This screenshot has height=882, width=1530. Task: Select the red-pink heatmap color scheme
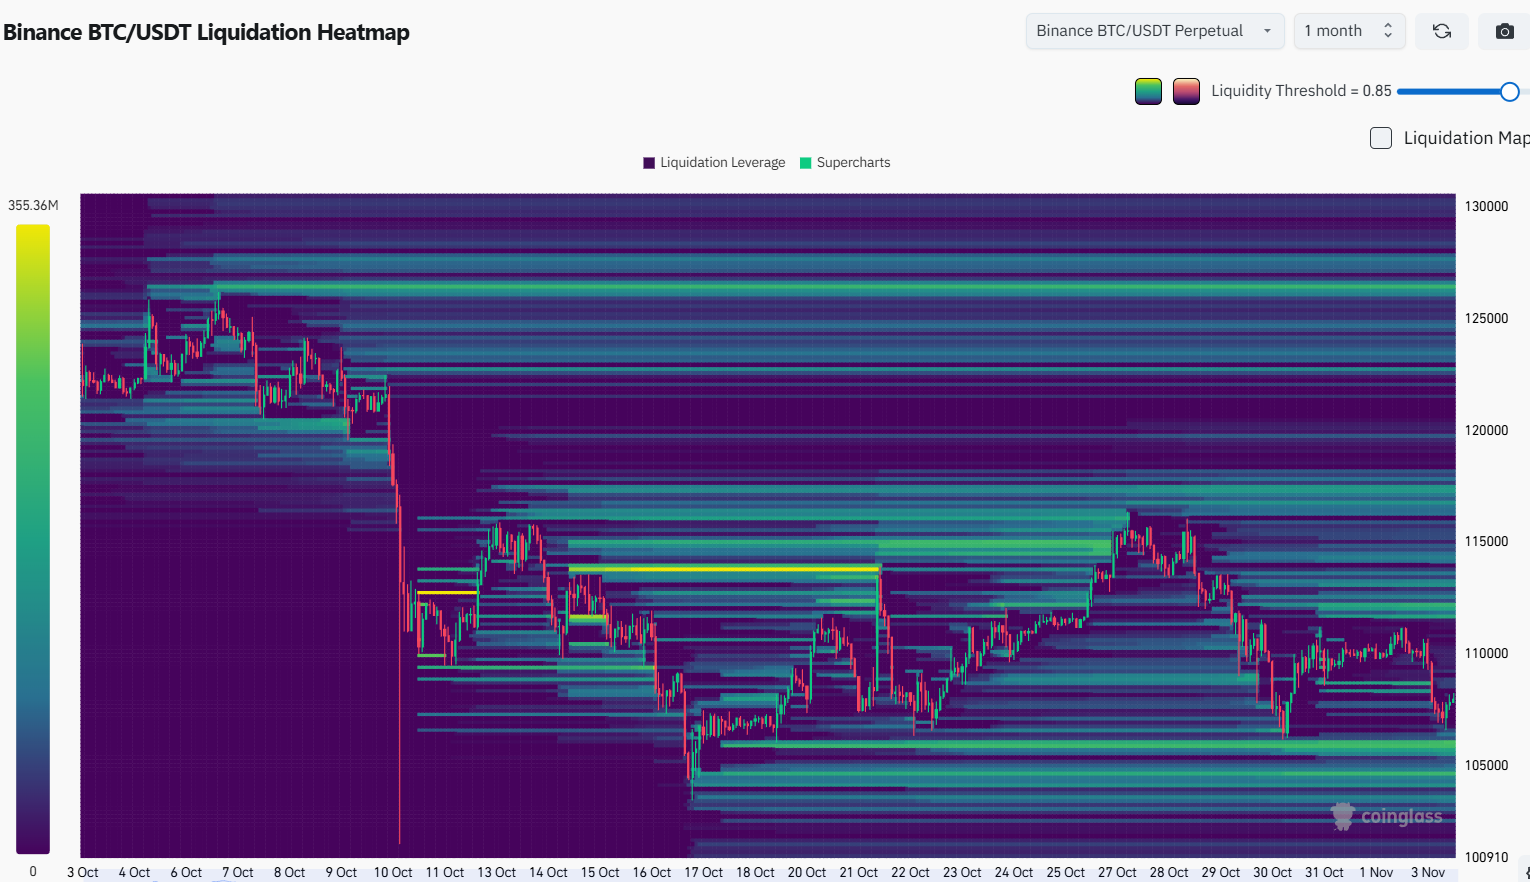1186,91
